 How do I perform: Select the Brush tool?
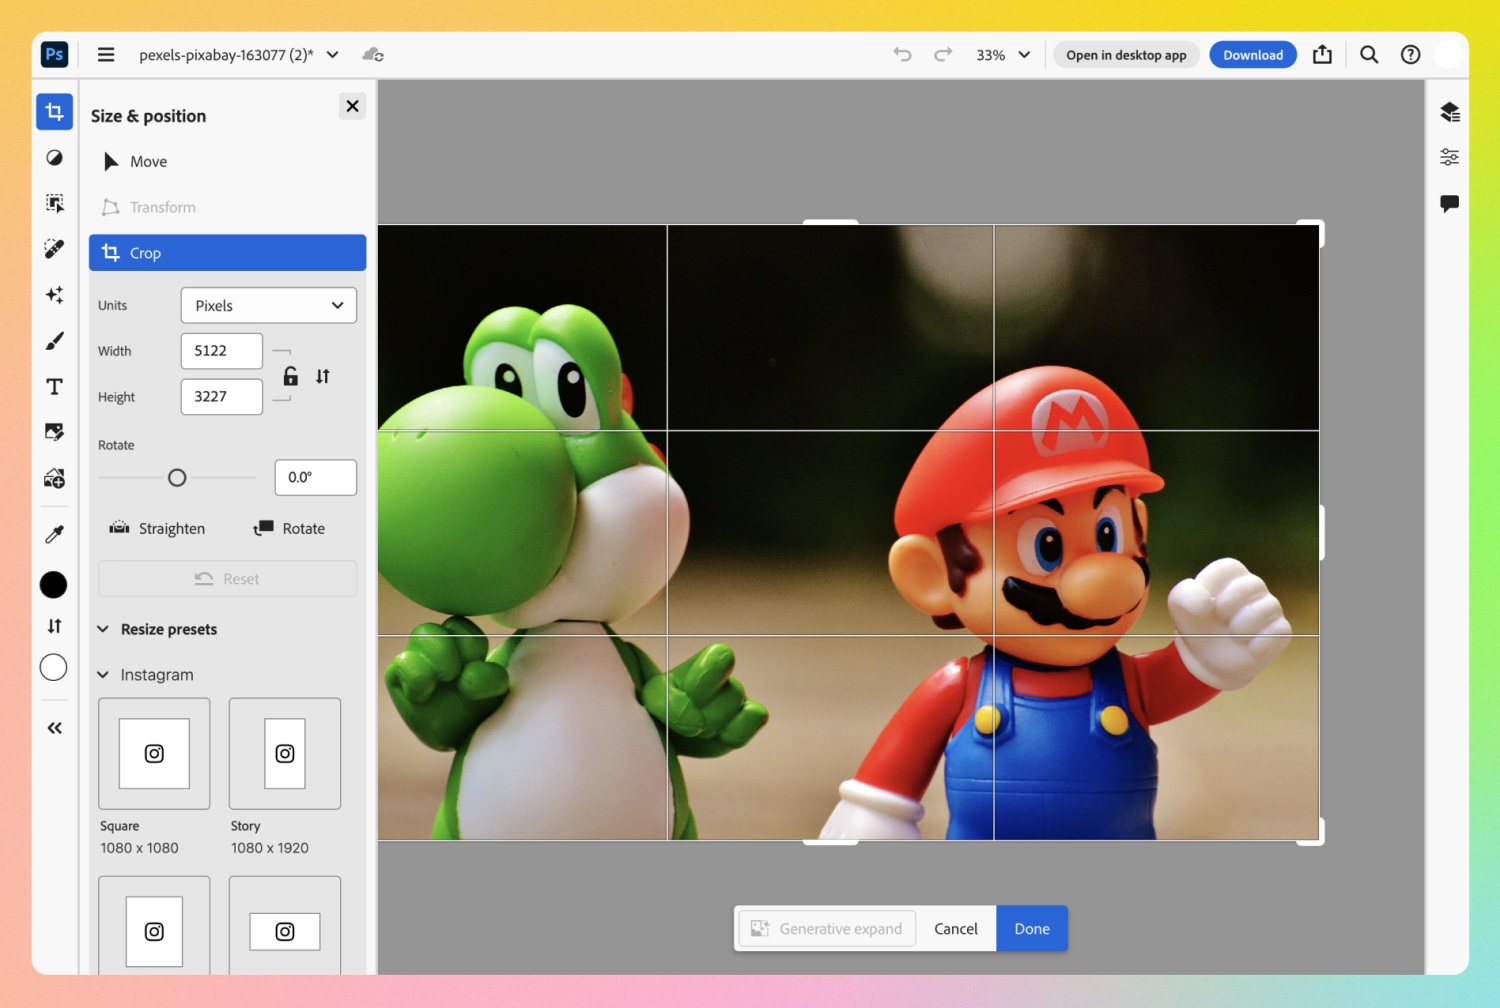(54, 341)
